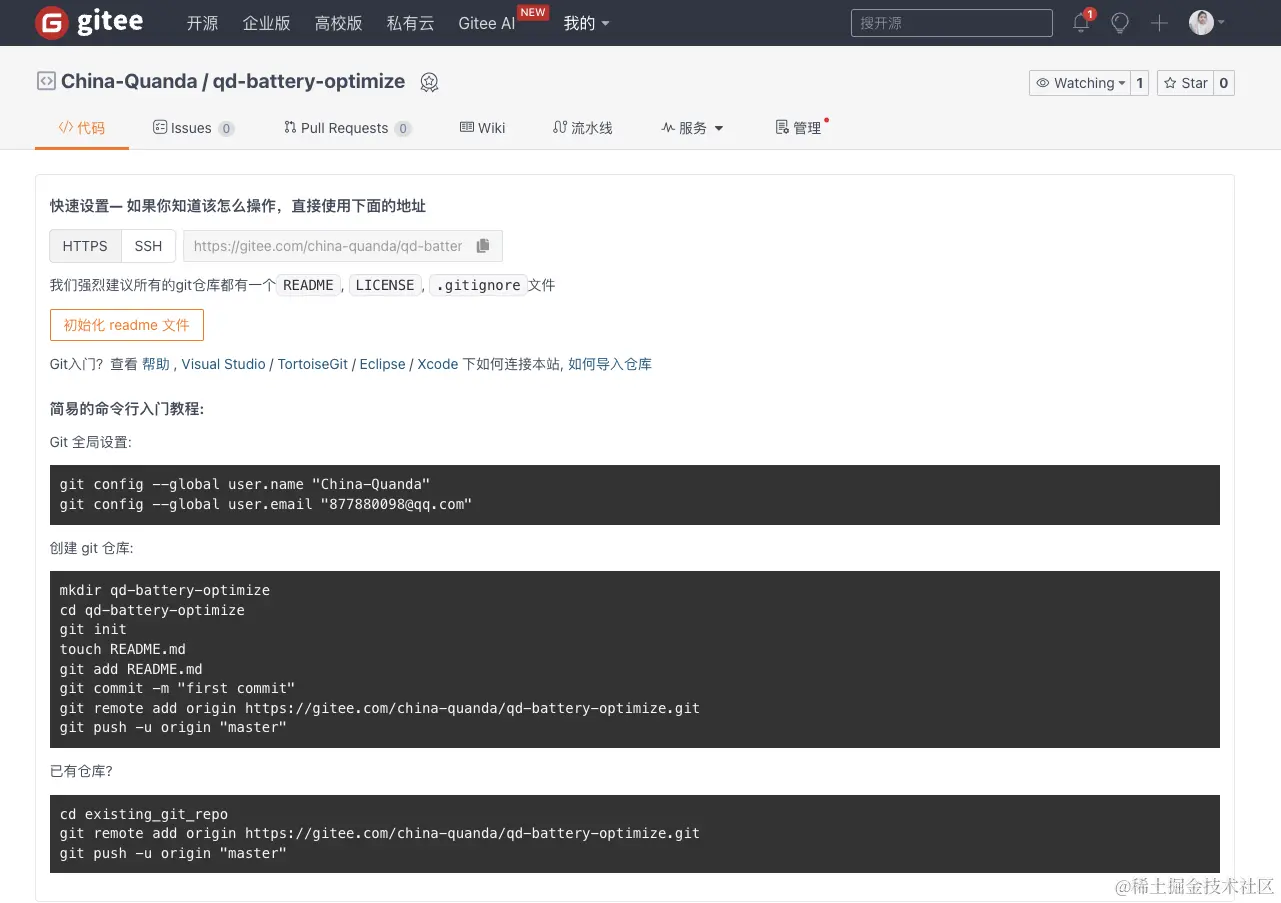This screenshot has height=903, width=1281.
Task: Click the git init line
Action: pyautogui.click(x=93, y=629)
